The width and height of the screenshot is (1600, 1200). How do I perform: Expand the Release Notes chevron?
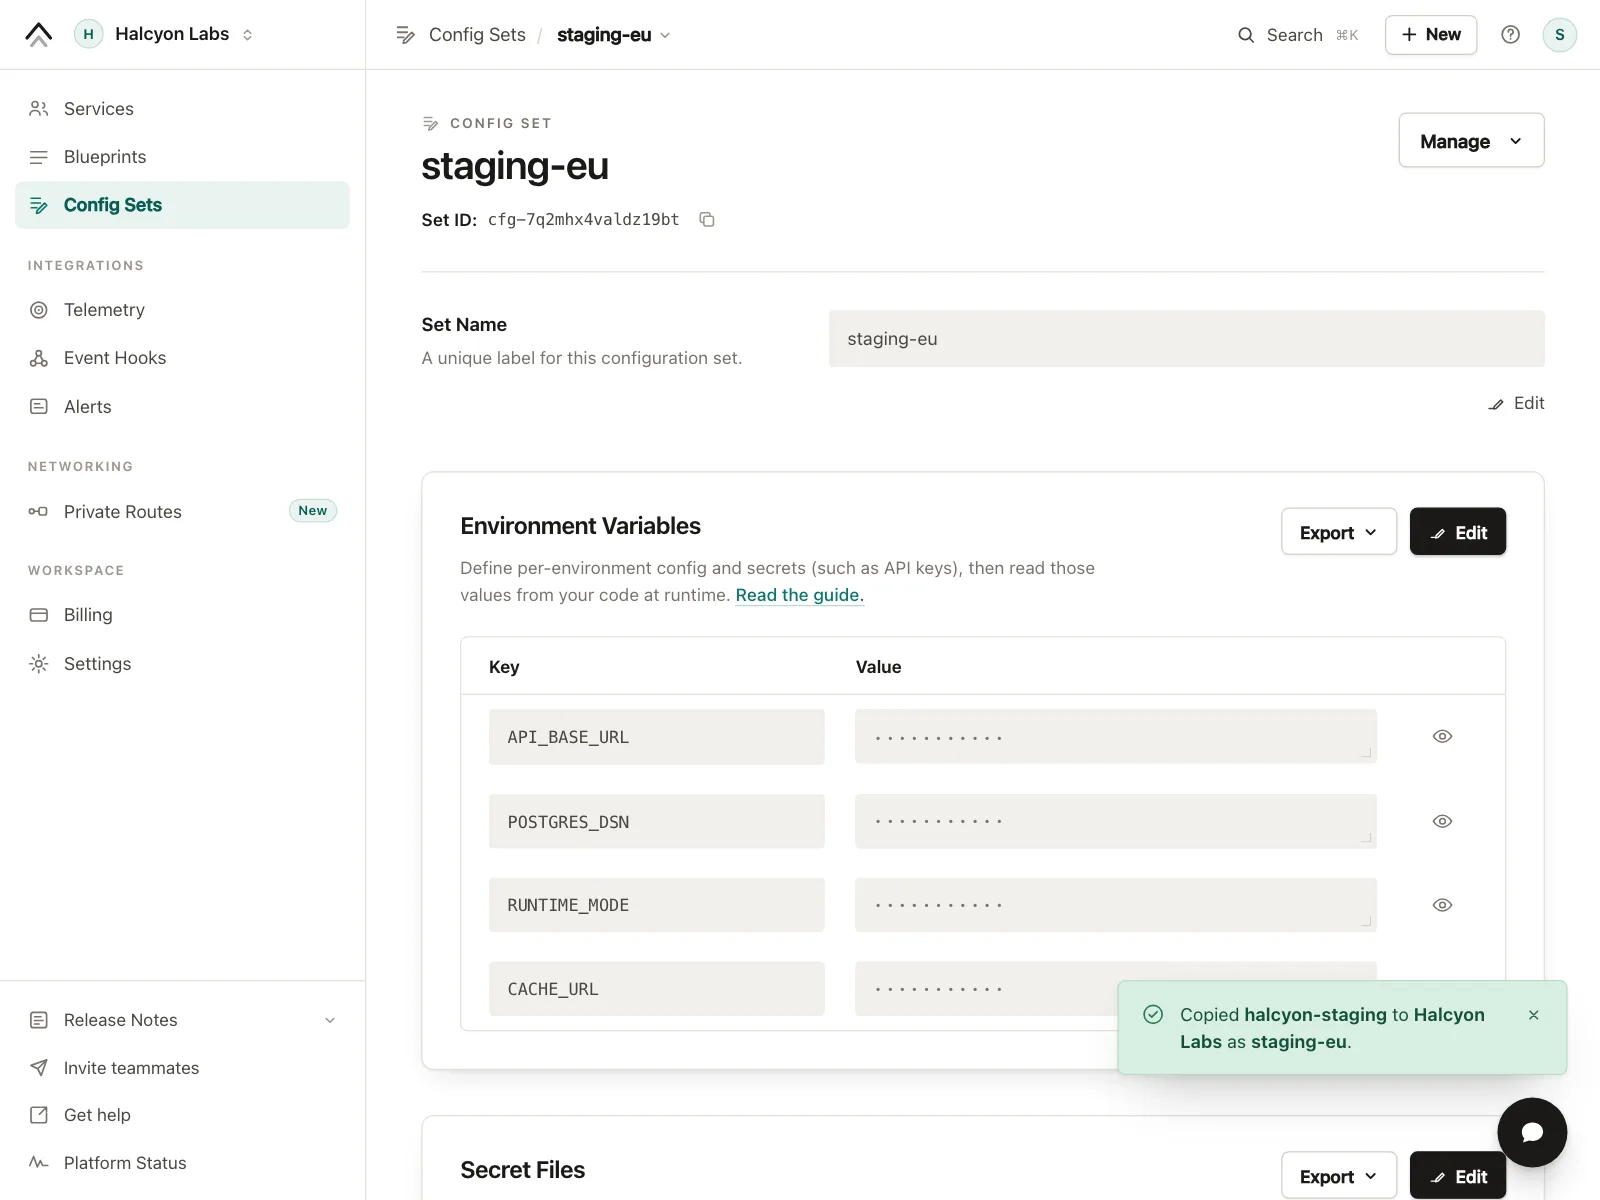point(330,1020)
